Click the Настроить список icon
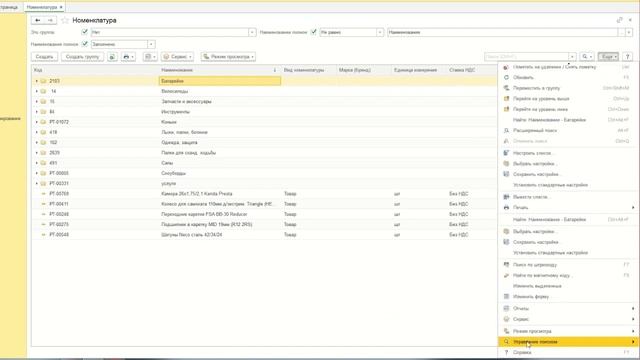 [506, 153]
